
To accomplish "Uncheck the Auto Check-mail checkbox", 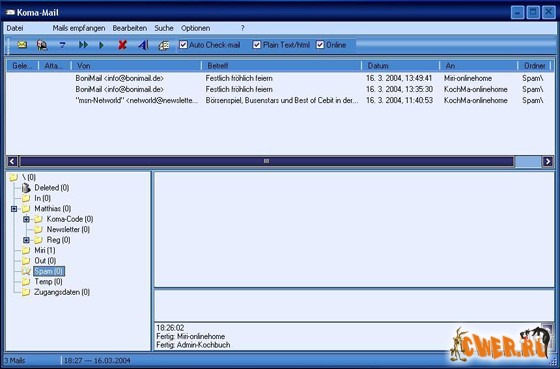I will 183,45.
